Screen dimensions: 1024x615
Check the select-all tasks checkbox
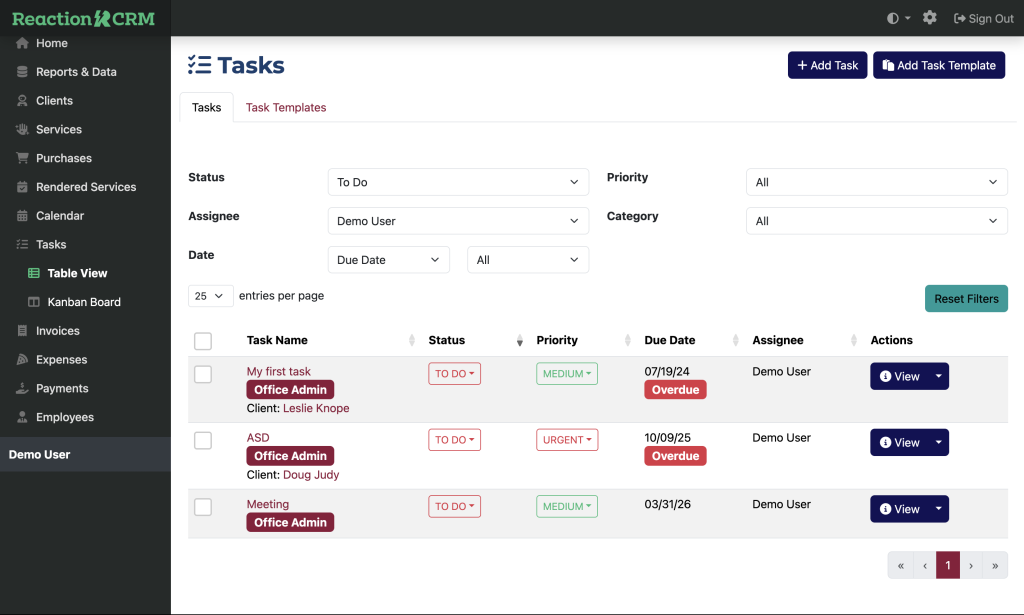coord(203,341)
